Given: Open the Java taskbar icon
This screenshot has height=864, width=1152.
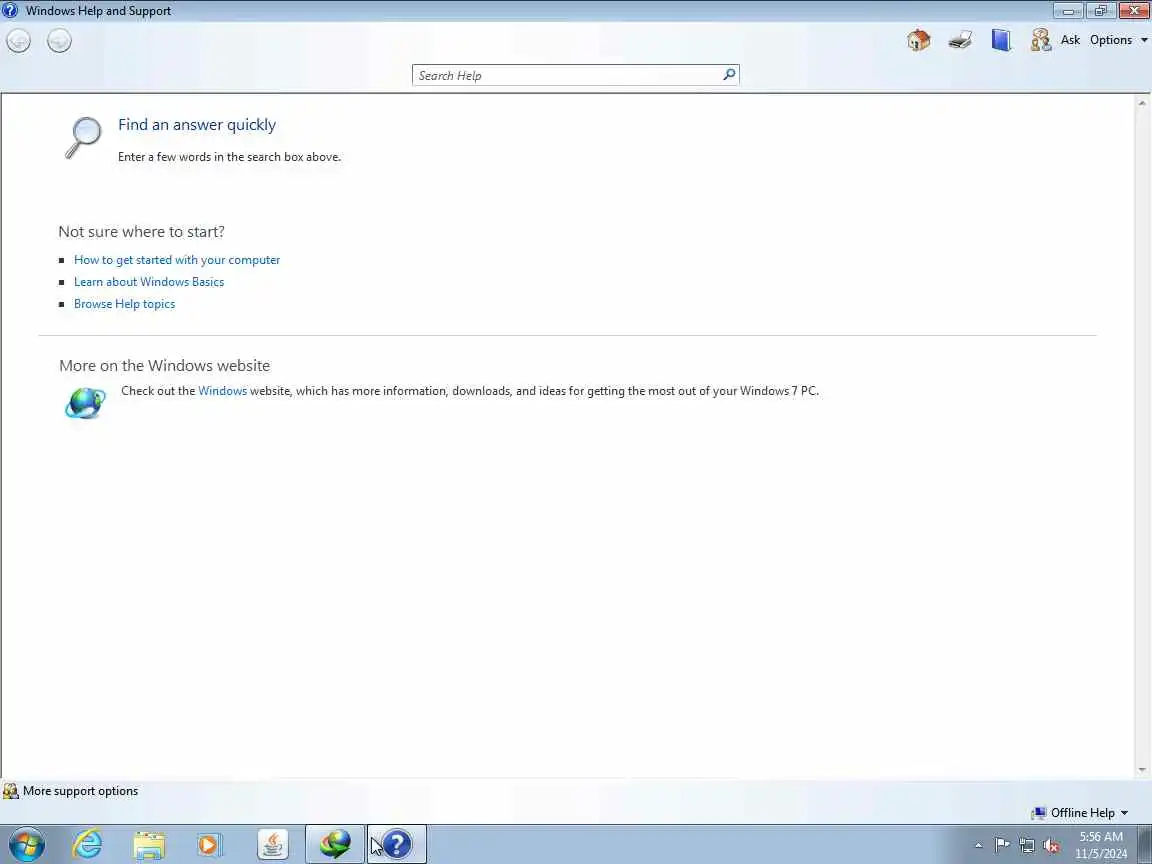Looking at the screenshot, I should [x=273, y=845].
